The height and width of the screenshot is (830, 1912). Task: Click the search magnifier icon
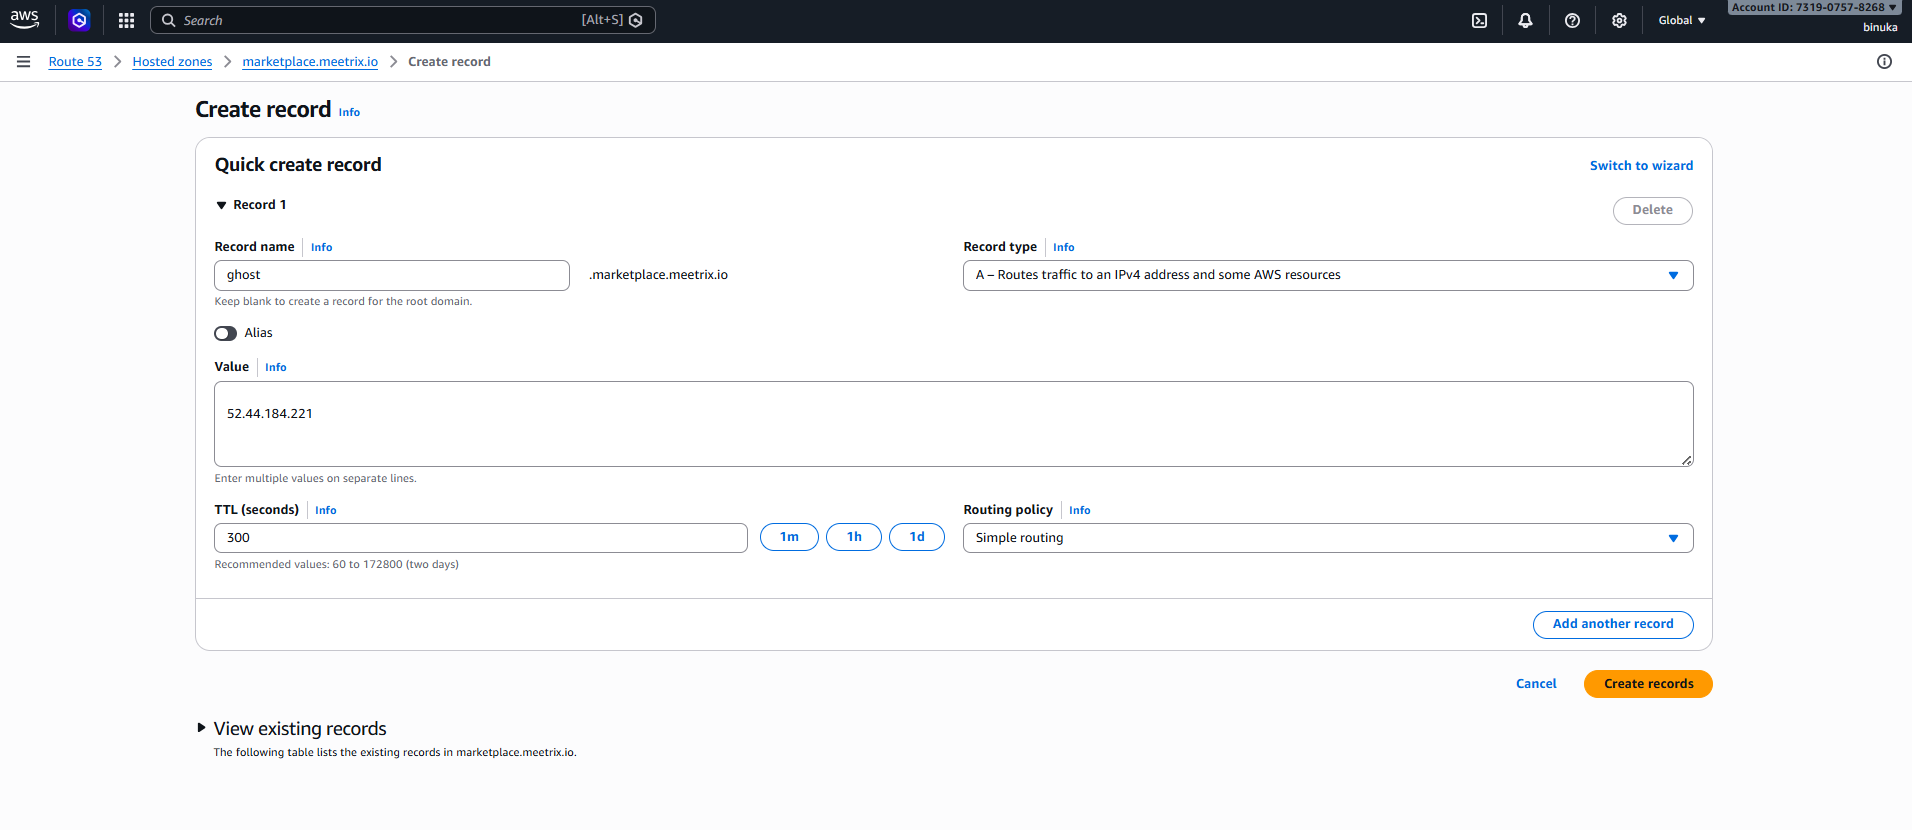click(x=169, y=20)
